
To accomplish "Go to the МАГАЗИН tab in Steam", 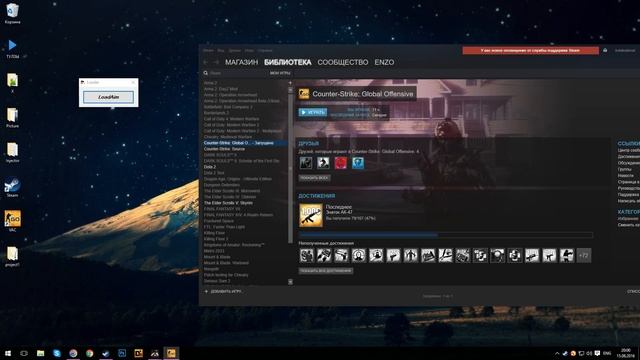I will click(x=242, y=62).
